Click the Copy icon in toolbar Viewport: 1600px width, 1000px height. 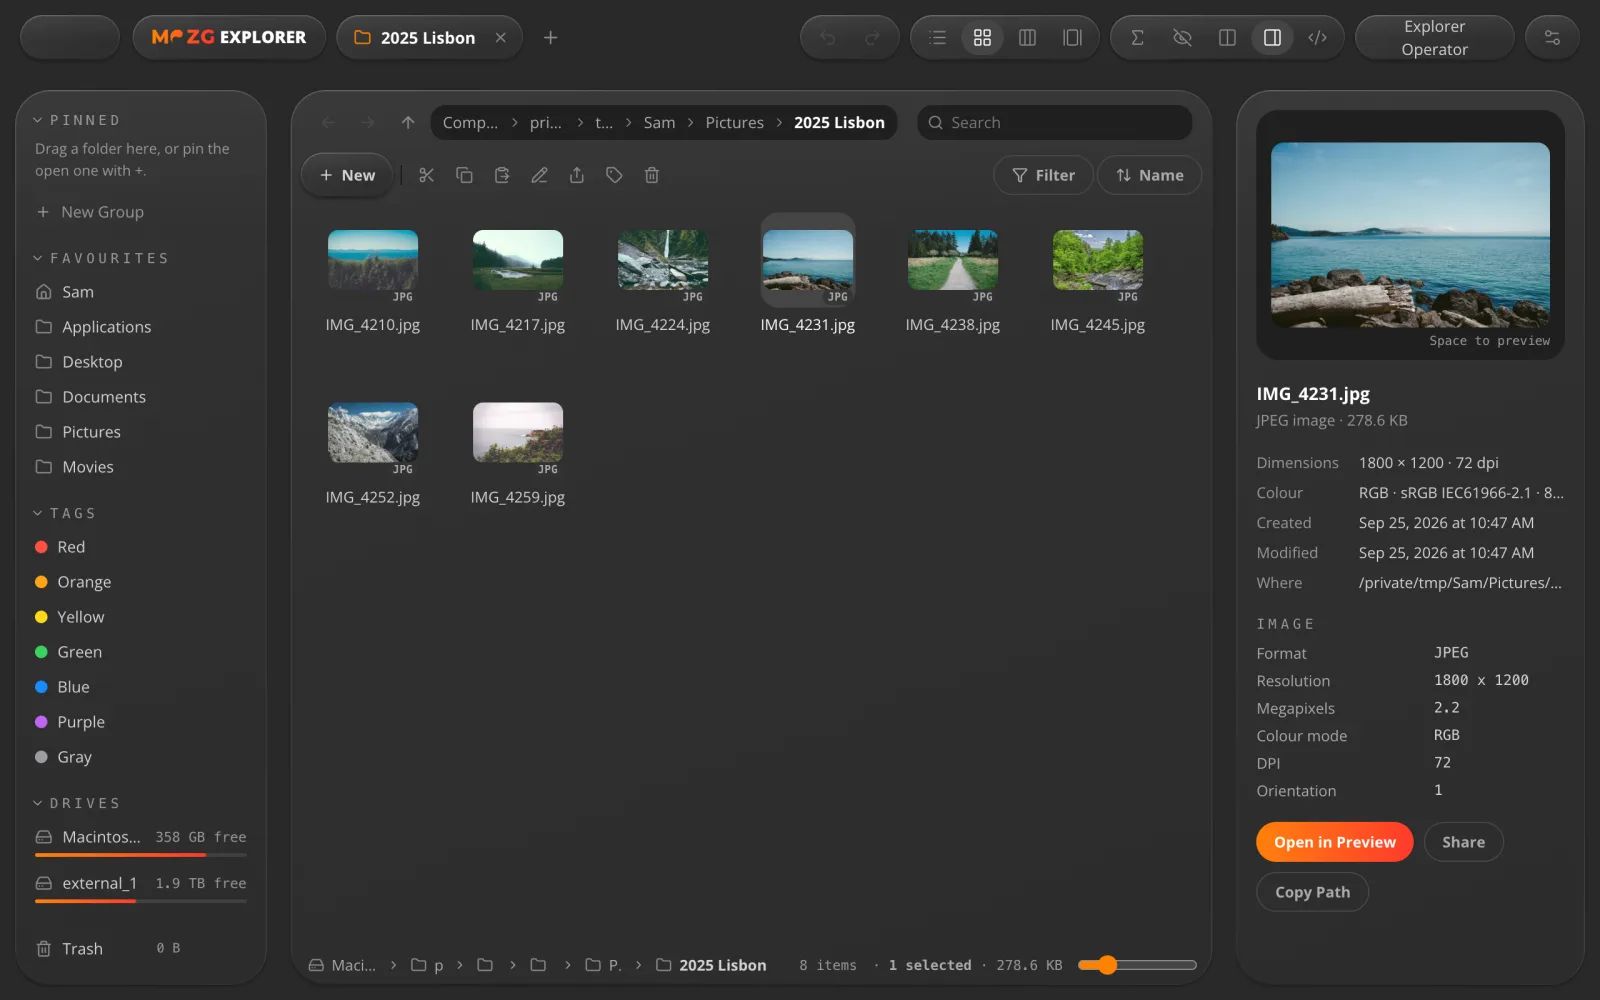464,175
